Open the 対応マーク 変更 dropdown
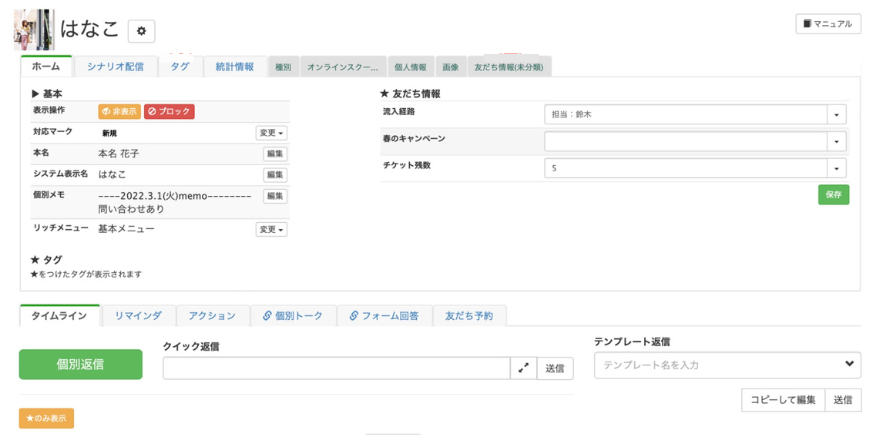885x435 pixels. pyautogui.click(x=271, y=133)
